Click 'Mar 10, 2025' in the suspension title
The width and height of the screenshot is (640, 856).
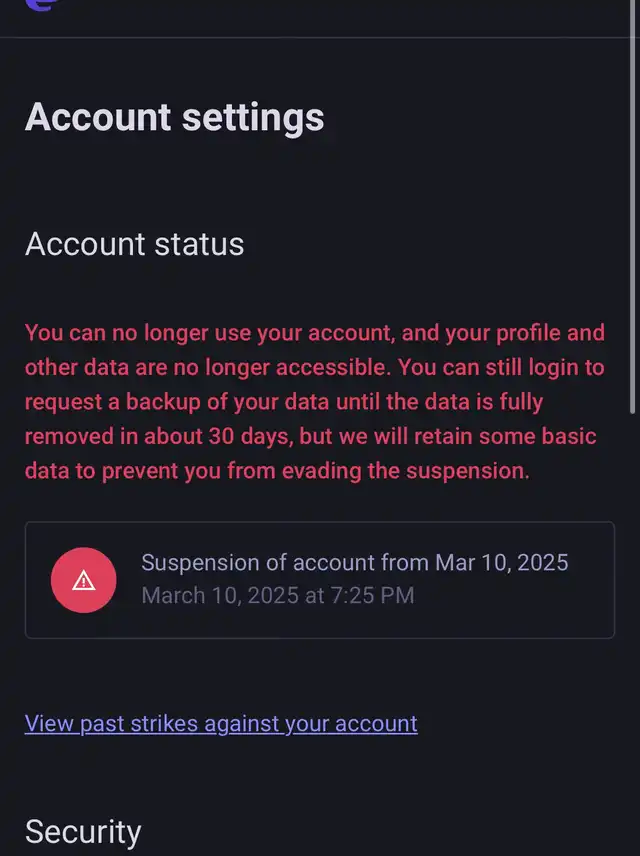tap(501, 562)
